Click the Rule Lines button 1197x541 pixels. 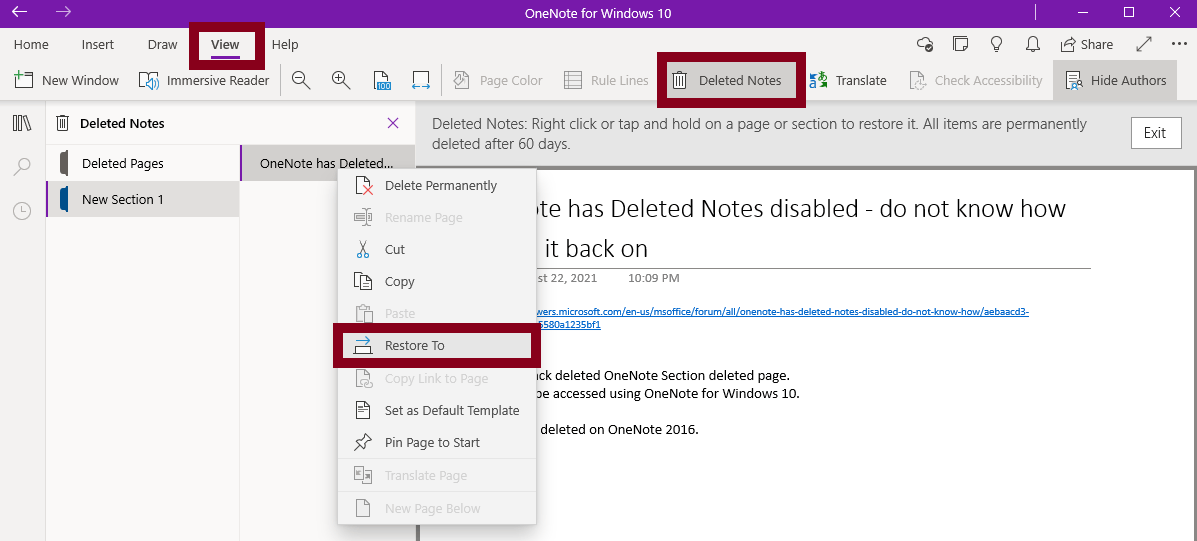pos(606,80)
